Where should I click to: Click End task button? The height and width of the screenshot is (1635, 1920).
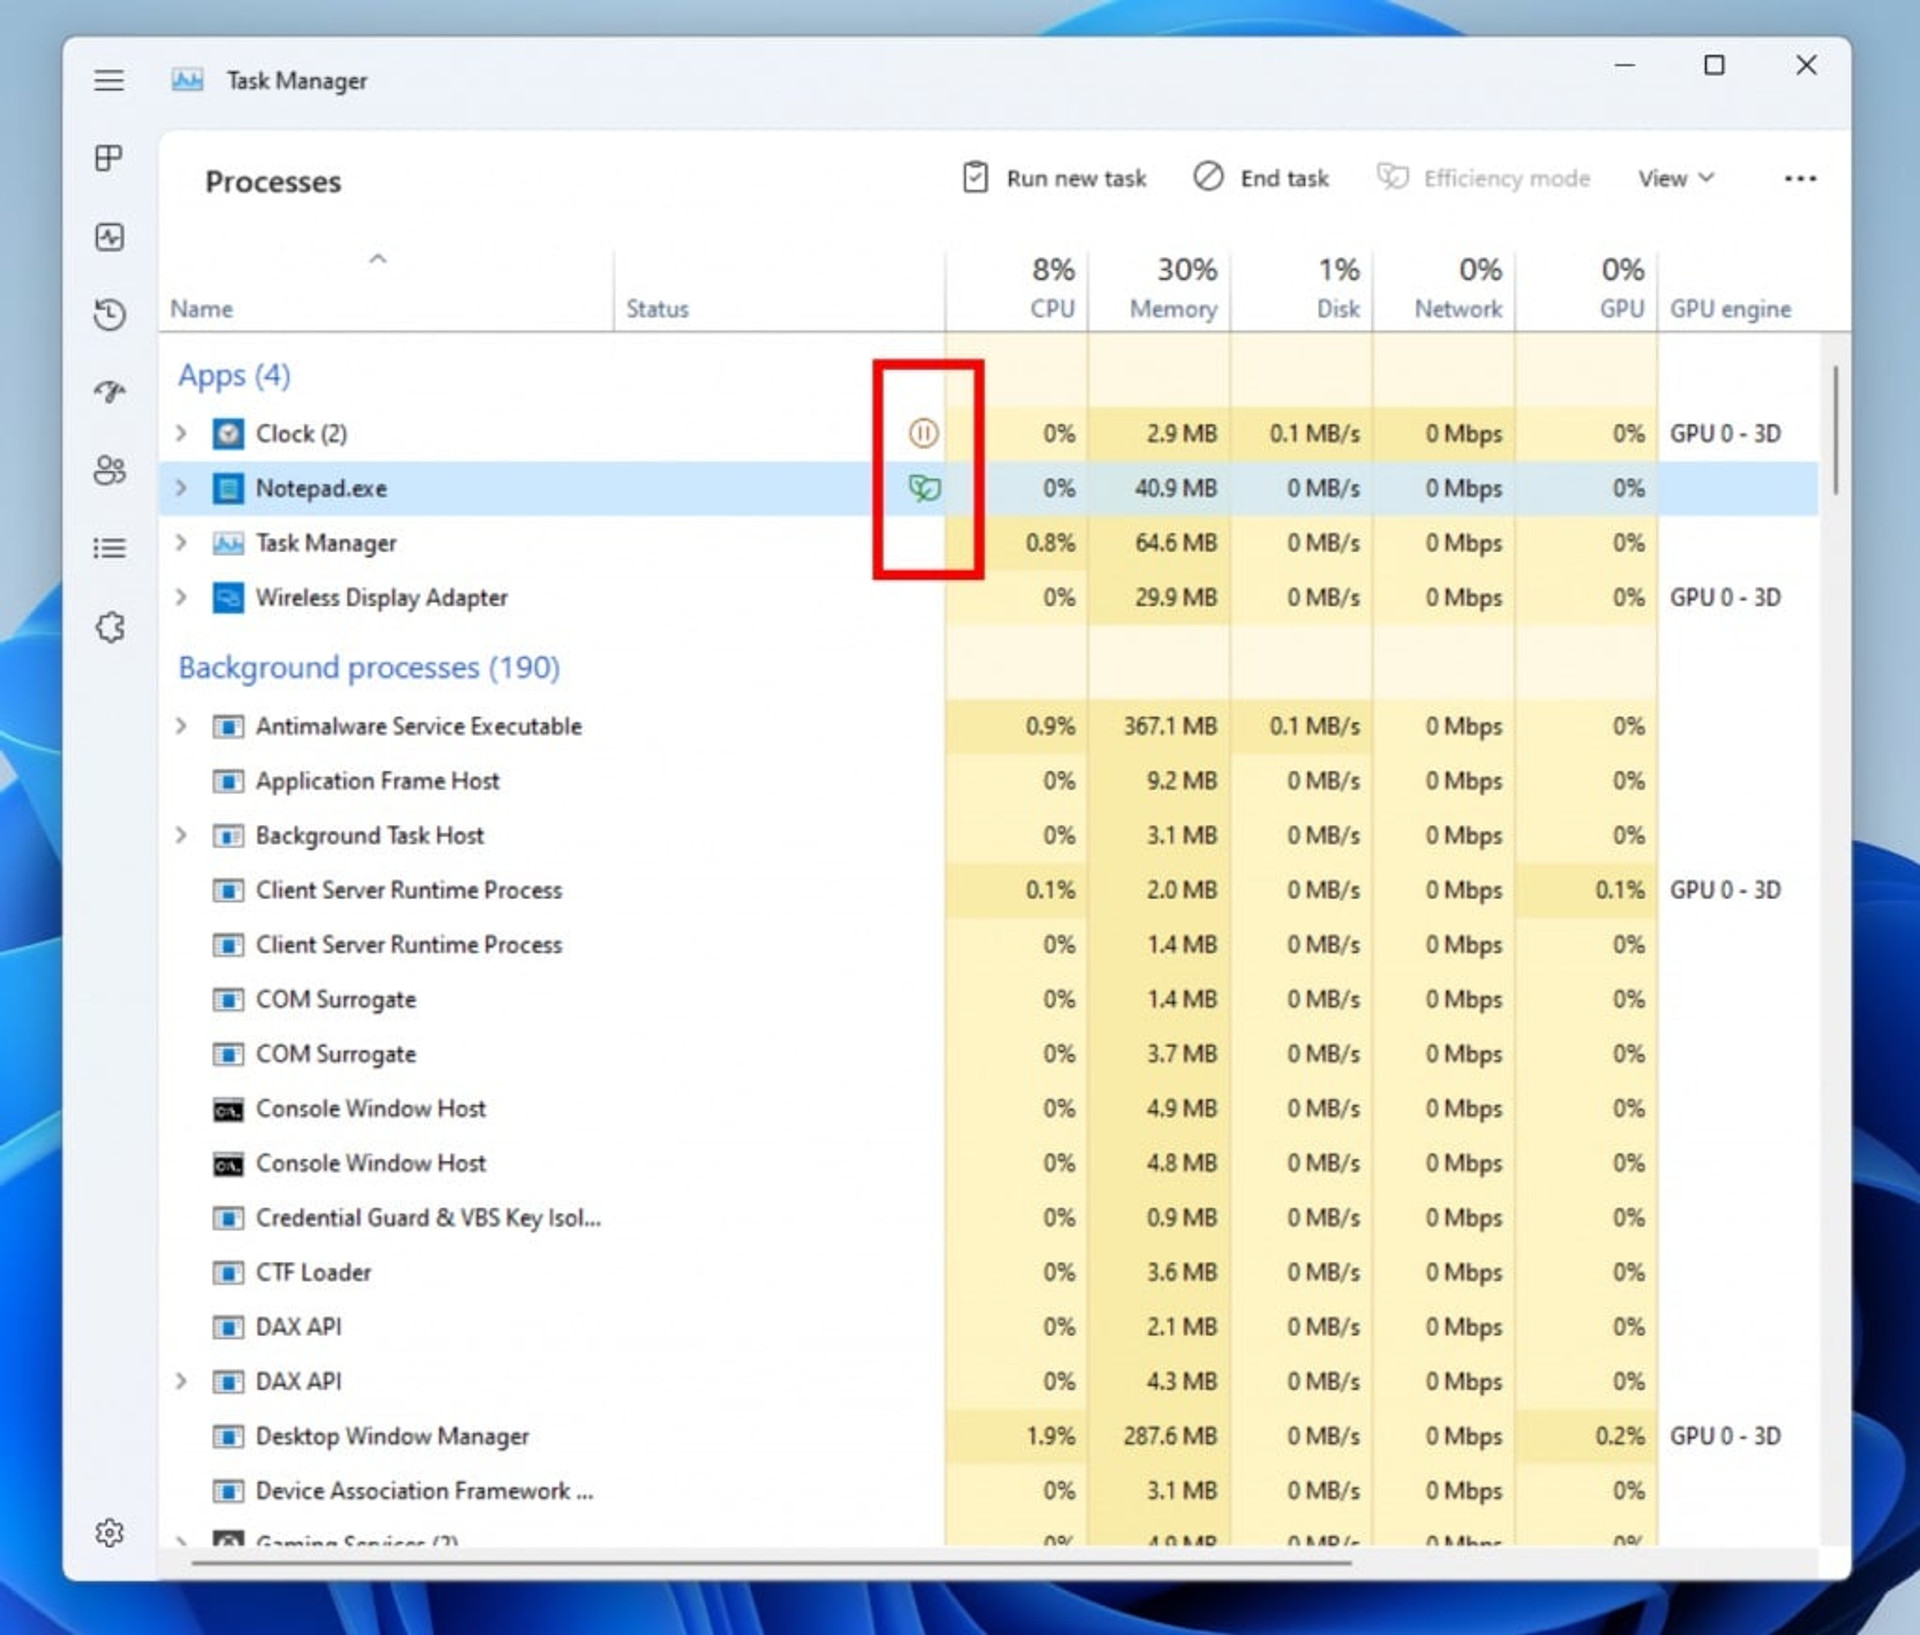(1260, 178)
